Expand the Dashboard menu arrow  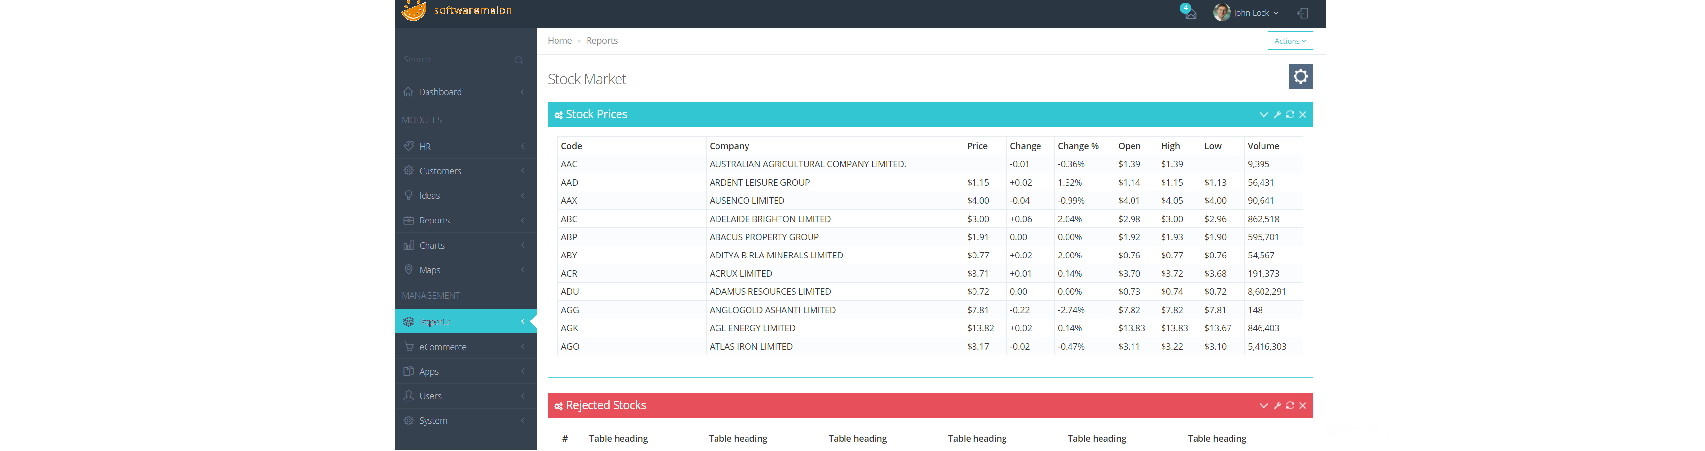coord(522,92)
